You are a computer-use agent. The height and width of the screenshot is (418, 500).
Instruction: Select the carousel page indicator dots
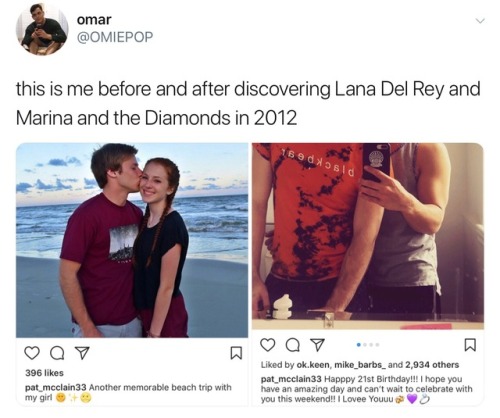[368, 345]
